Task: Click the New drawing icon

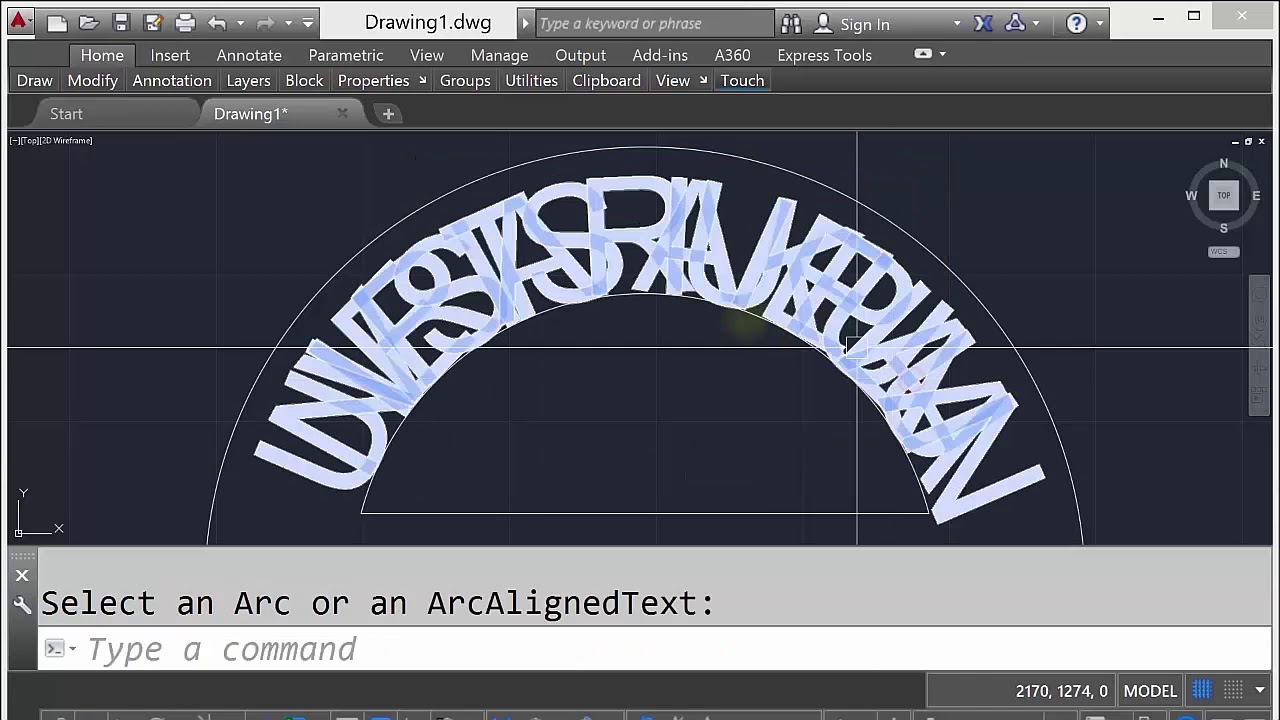Action: click(x=57, y=22)
